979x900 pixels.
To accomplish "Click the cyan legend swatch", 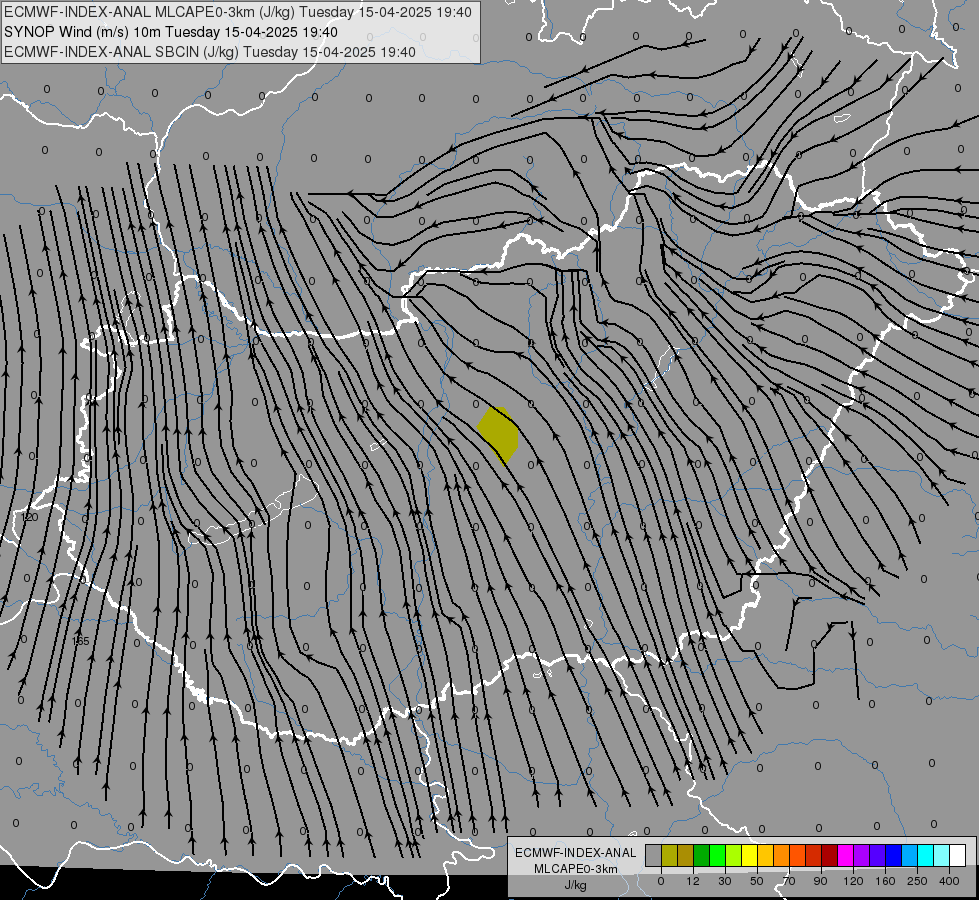I will (927, 855).
